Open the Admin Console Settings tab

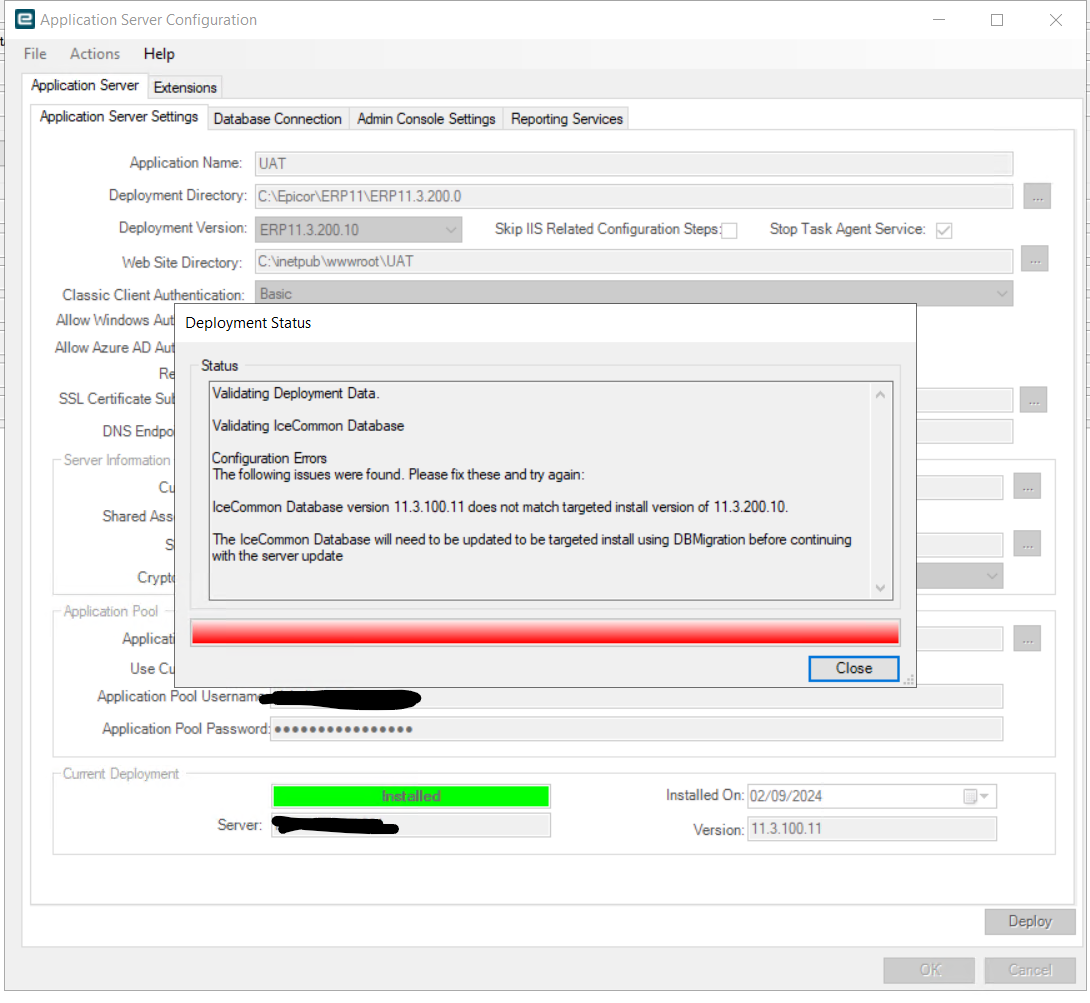(x=426, y=119)
